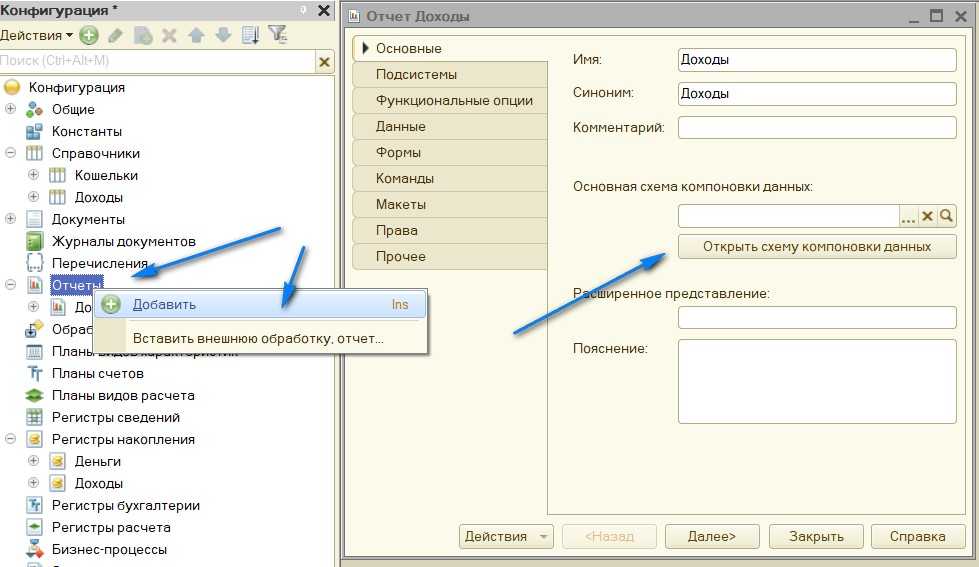Click the ellipsis select button for schema
The width and height of the screenshot is (979, 567).
pos(908,217)
